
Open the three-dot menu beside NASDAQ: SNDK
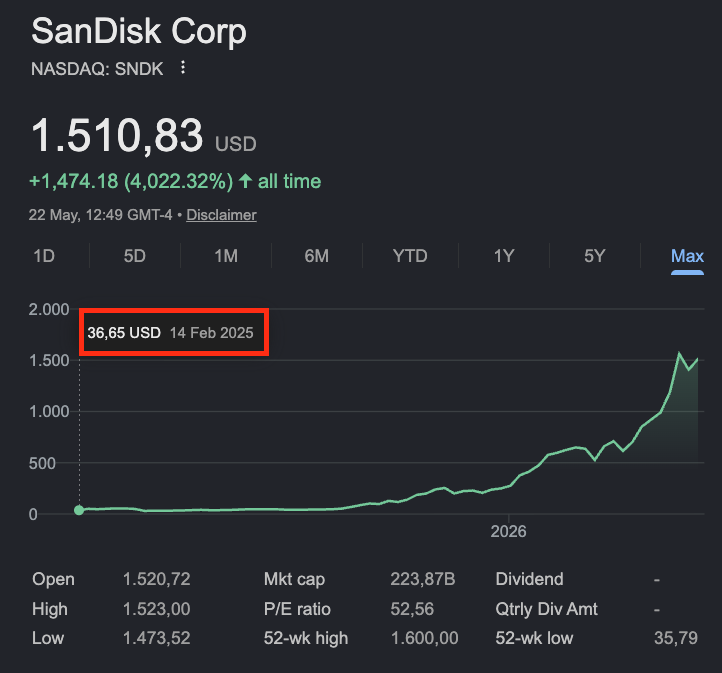click(183, 68)
